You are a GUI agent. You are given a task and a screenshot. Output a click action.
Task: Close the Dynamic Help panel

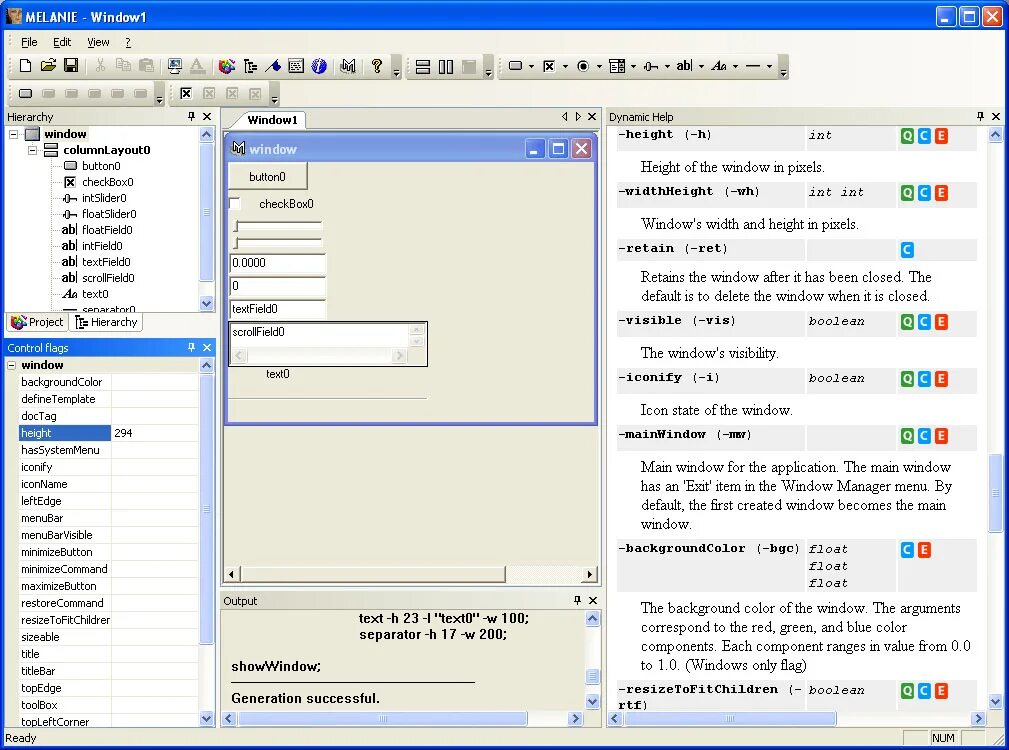coord(996,116)
